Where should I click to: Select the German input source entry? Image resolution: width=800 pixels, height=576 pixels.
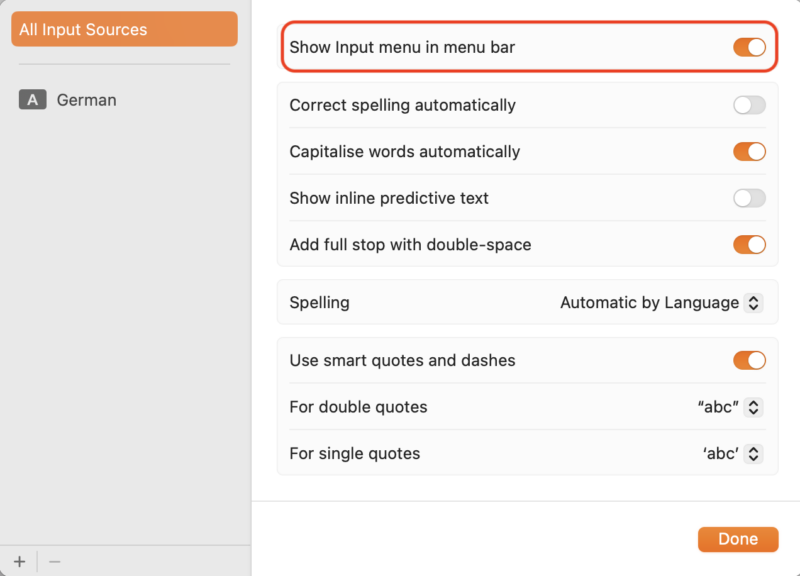click(87, 100)
